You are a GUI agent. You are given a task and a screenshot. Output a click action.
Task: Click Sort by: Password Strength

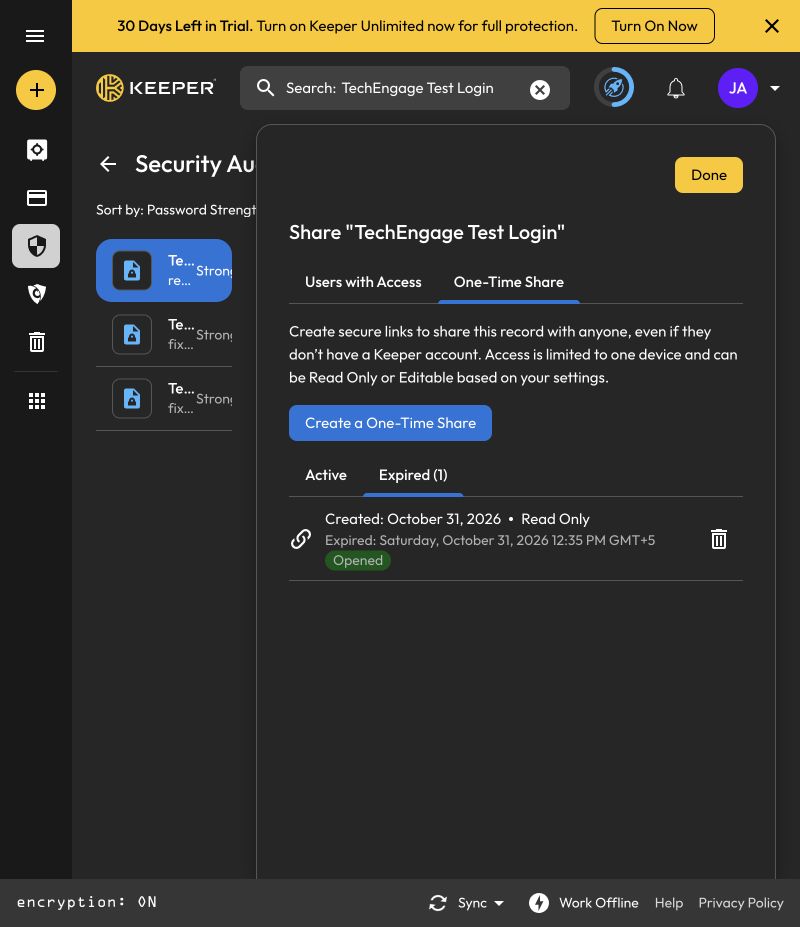tap(176, 210)
